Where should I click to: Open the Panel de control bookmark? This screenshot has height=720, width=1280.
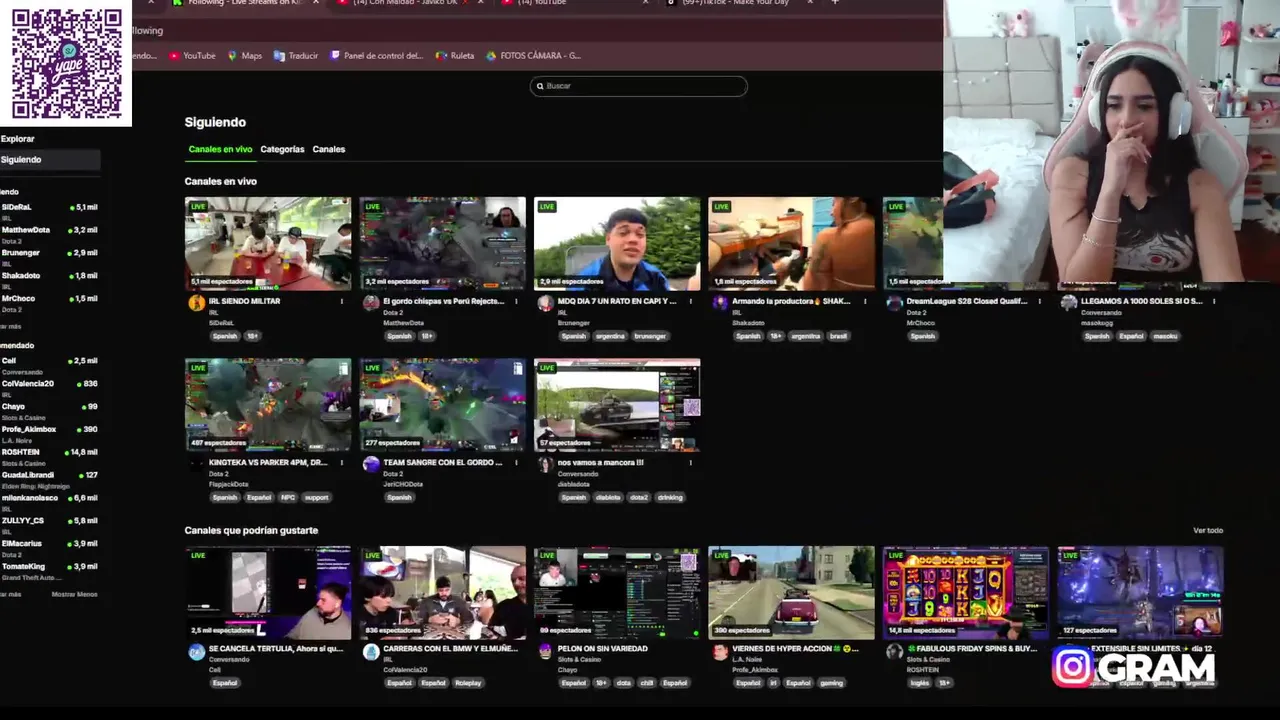(377, 56)
